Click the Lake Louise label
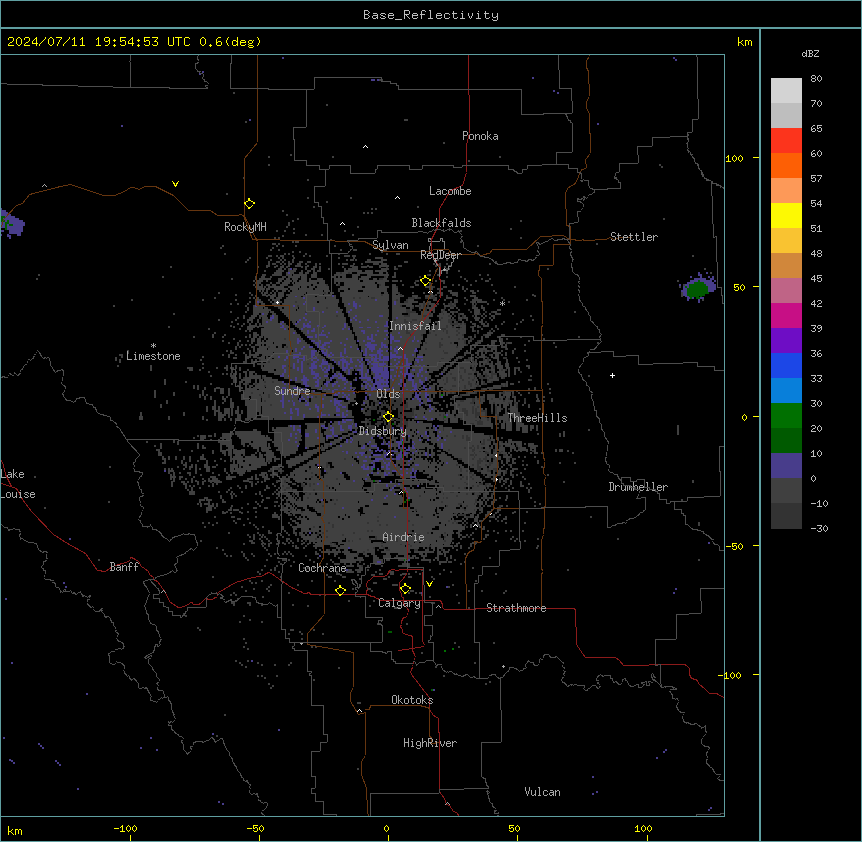Screen dimensions: 862x842 pyautogui.click(x=18, y=484)
